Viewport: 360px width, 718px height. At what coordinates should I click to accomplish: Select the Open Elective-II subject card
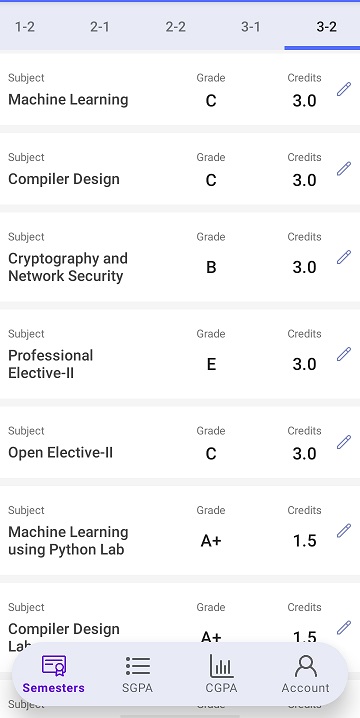click(x=180, y=442)
